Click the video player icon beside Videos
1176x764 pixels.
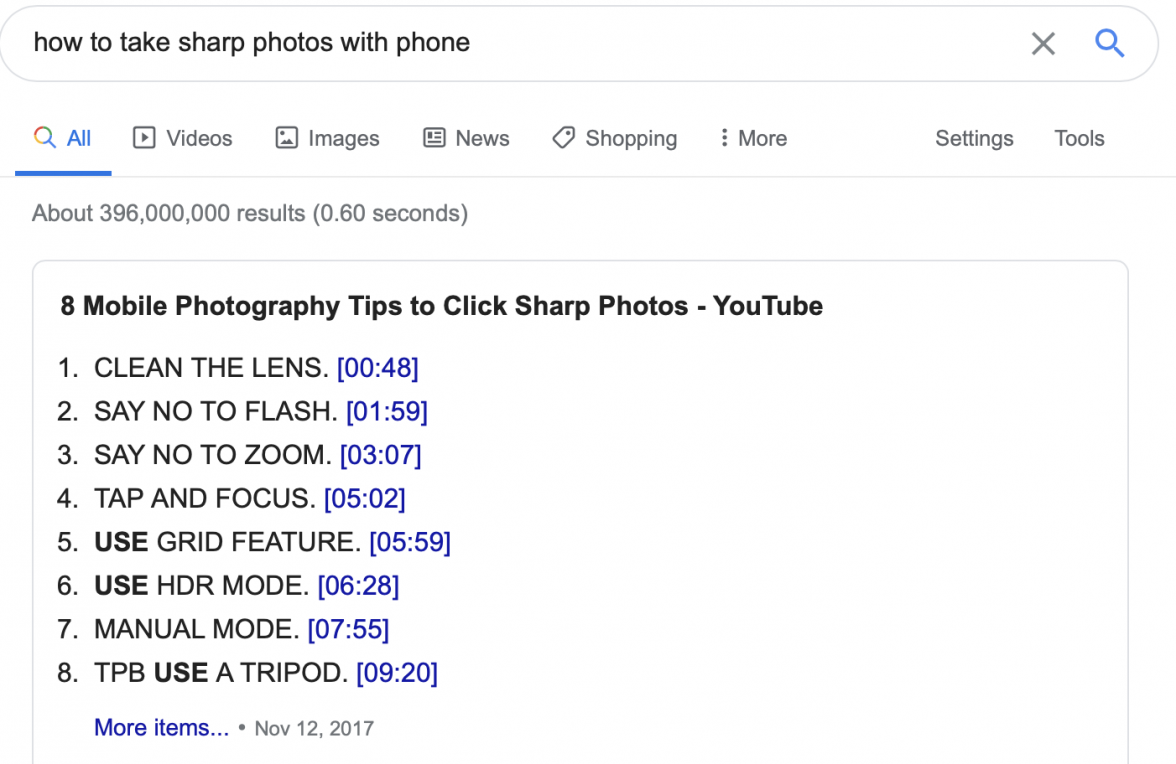click(146, 138)
